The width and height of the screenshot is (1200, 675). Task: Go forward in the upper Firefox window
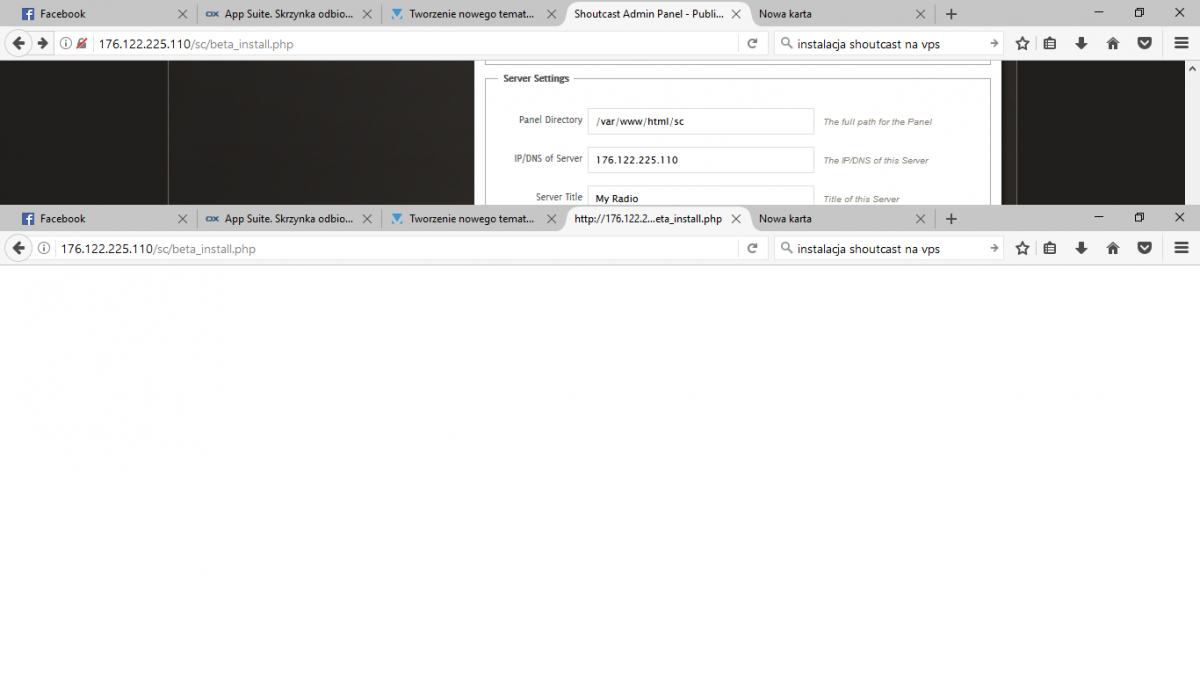pos(43,44)
